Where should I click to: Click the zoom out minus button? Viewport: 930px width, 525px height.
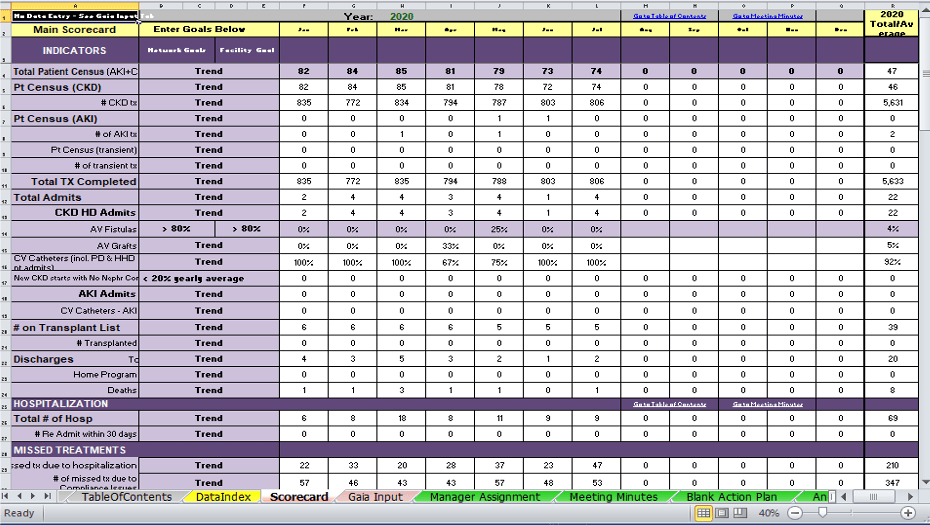tap(795, 513)
